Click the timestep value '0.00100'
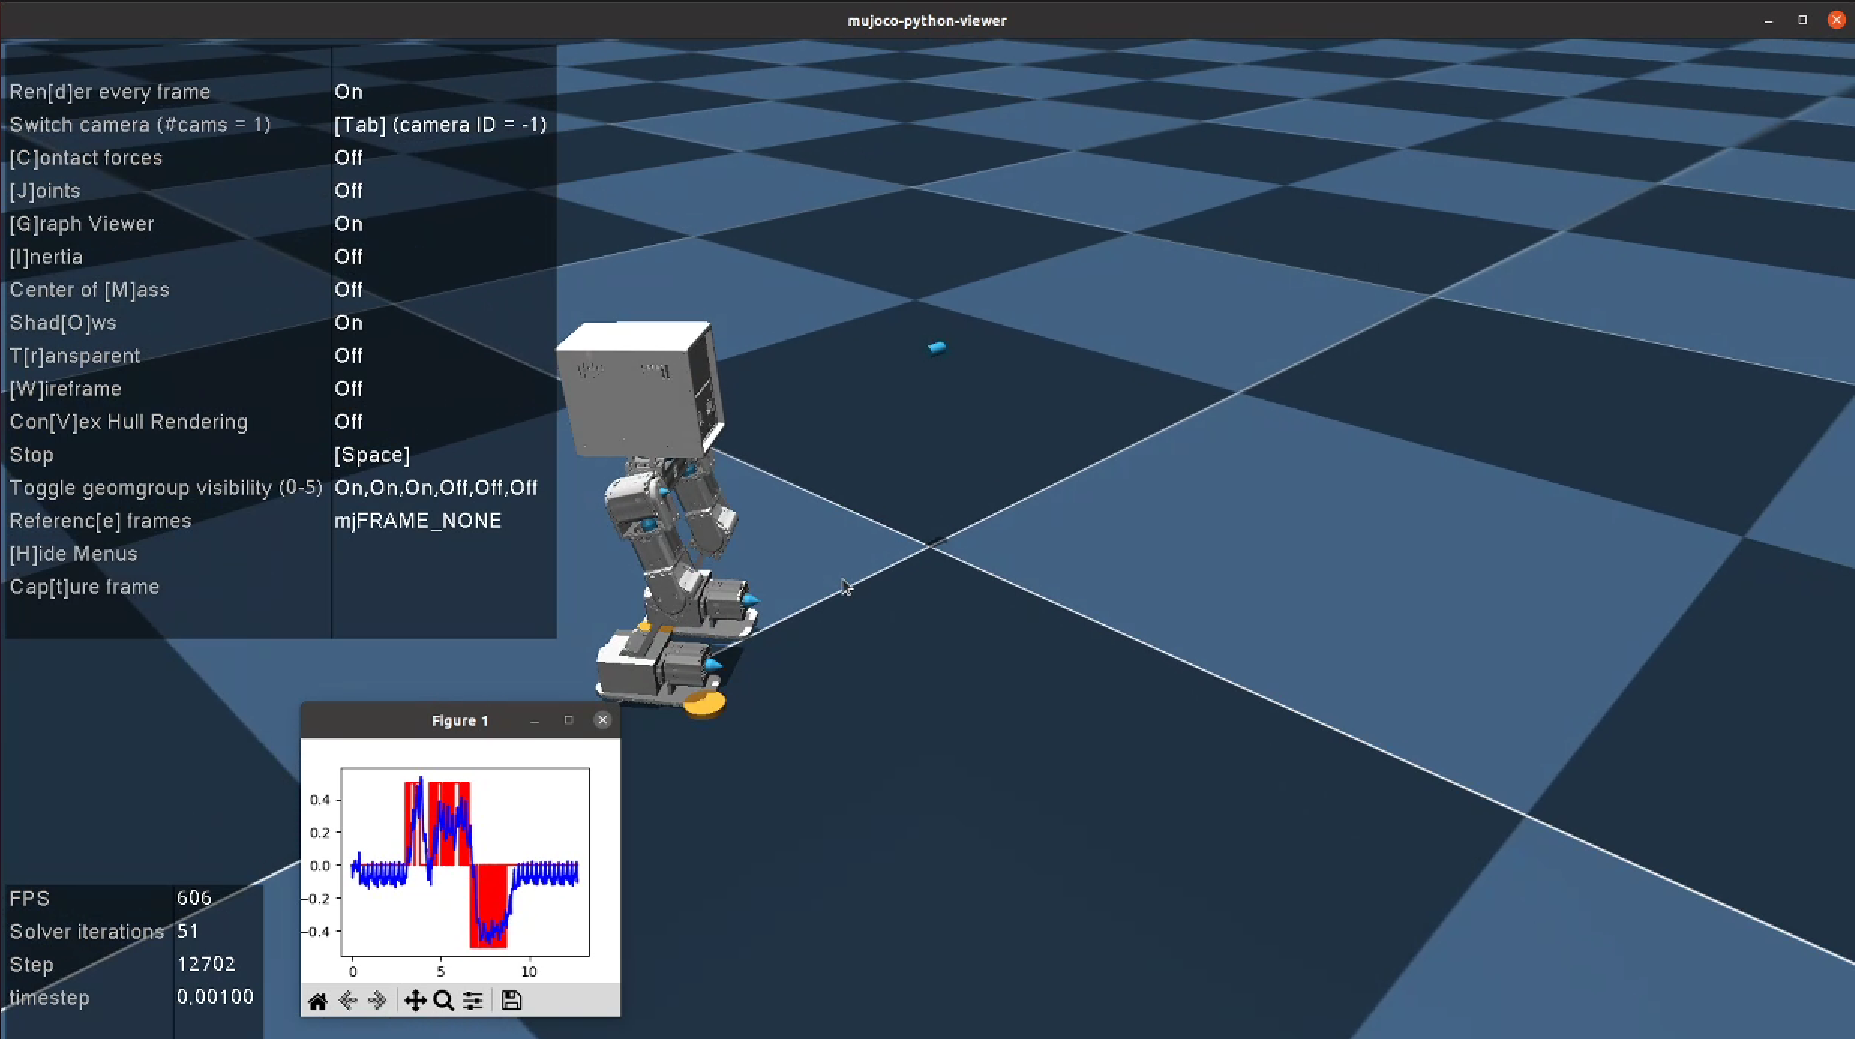Image resolution: width=1855 pixels, height=1039 pixels. (x=215, y=997)
